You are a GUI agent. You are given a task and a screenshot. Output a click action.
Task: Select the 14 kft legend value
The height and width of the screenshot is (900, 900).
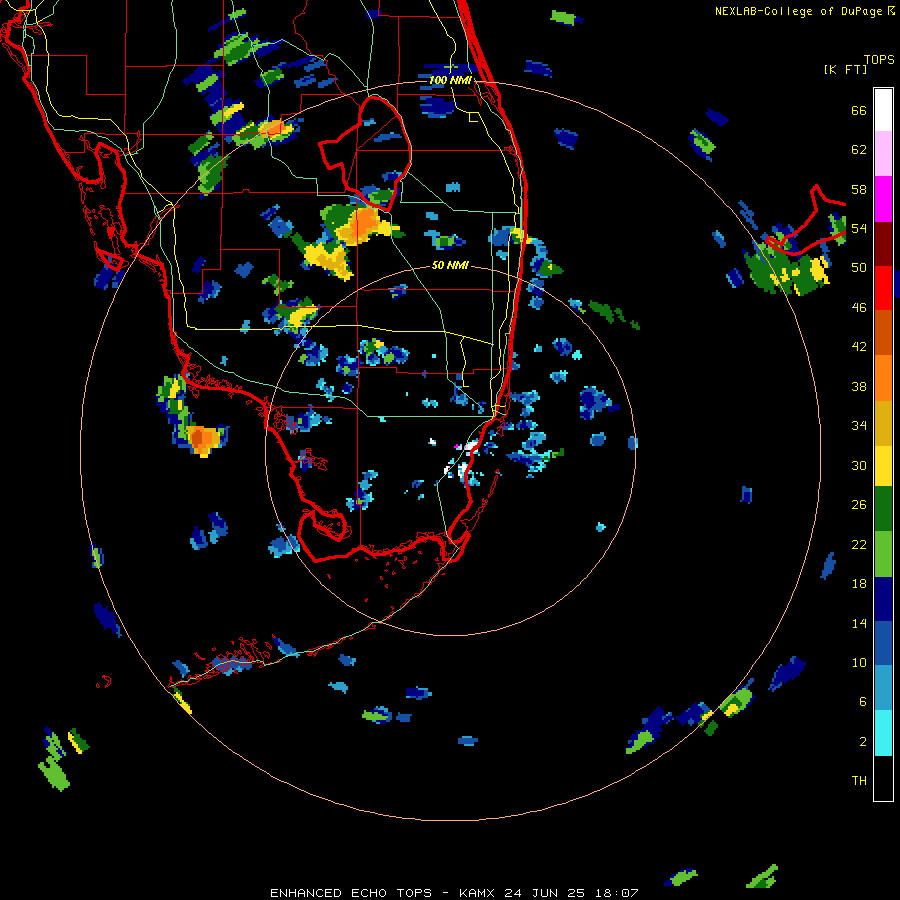click(859, 623)
